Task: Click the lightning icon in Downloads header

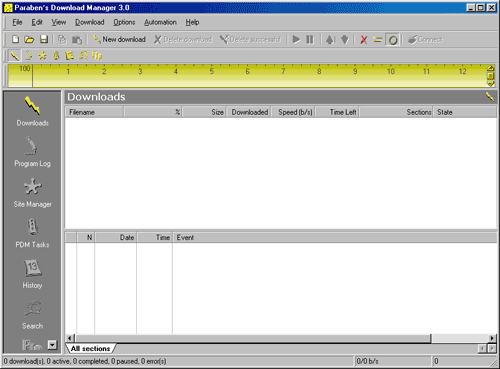Action: pos(490,97)
